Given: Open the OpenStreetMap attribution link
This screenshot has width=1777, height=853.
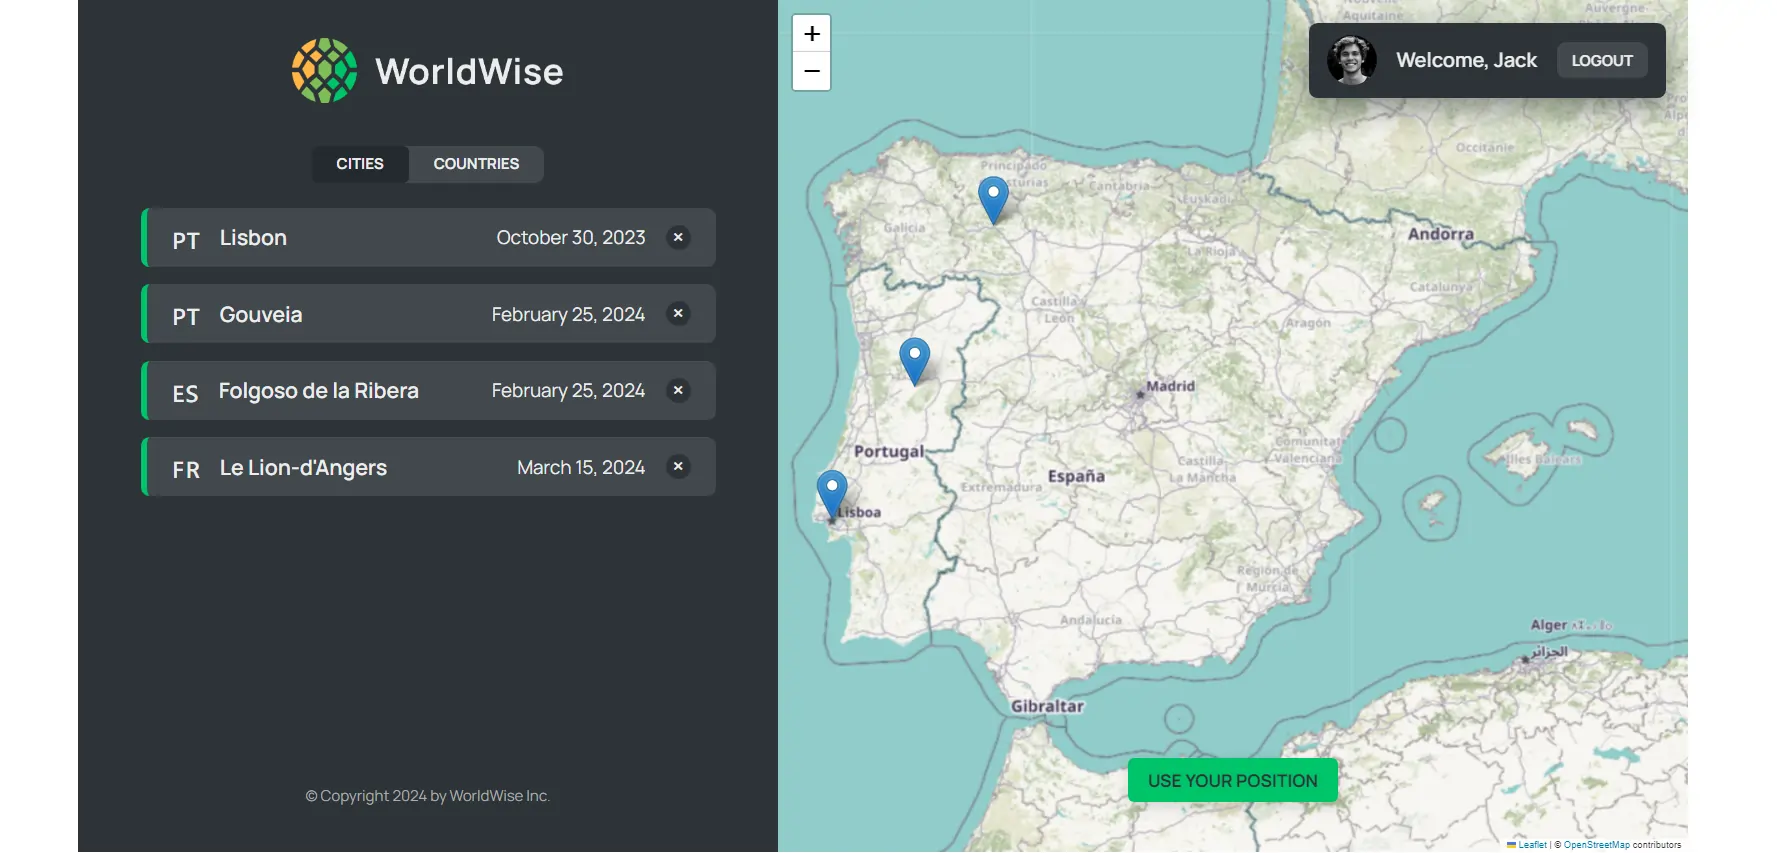Looking at the screenshot, I should coord(1596,845).
